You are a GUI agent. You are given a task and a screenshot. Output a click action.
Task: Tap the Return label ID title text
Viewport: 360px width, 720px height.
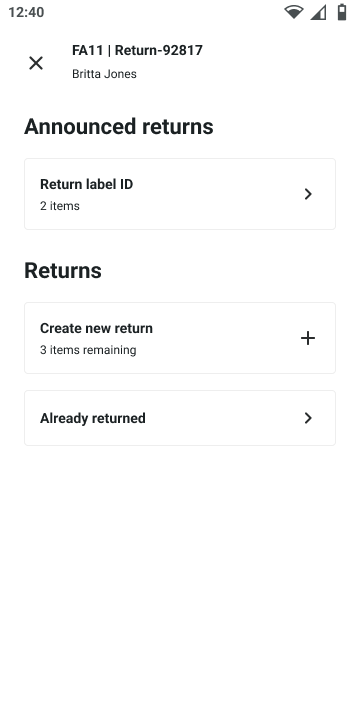coord(87,184)
